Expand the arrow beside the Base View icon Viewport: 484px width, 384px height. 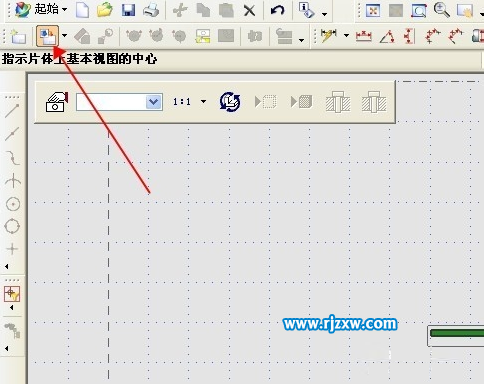pos(64,35)
